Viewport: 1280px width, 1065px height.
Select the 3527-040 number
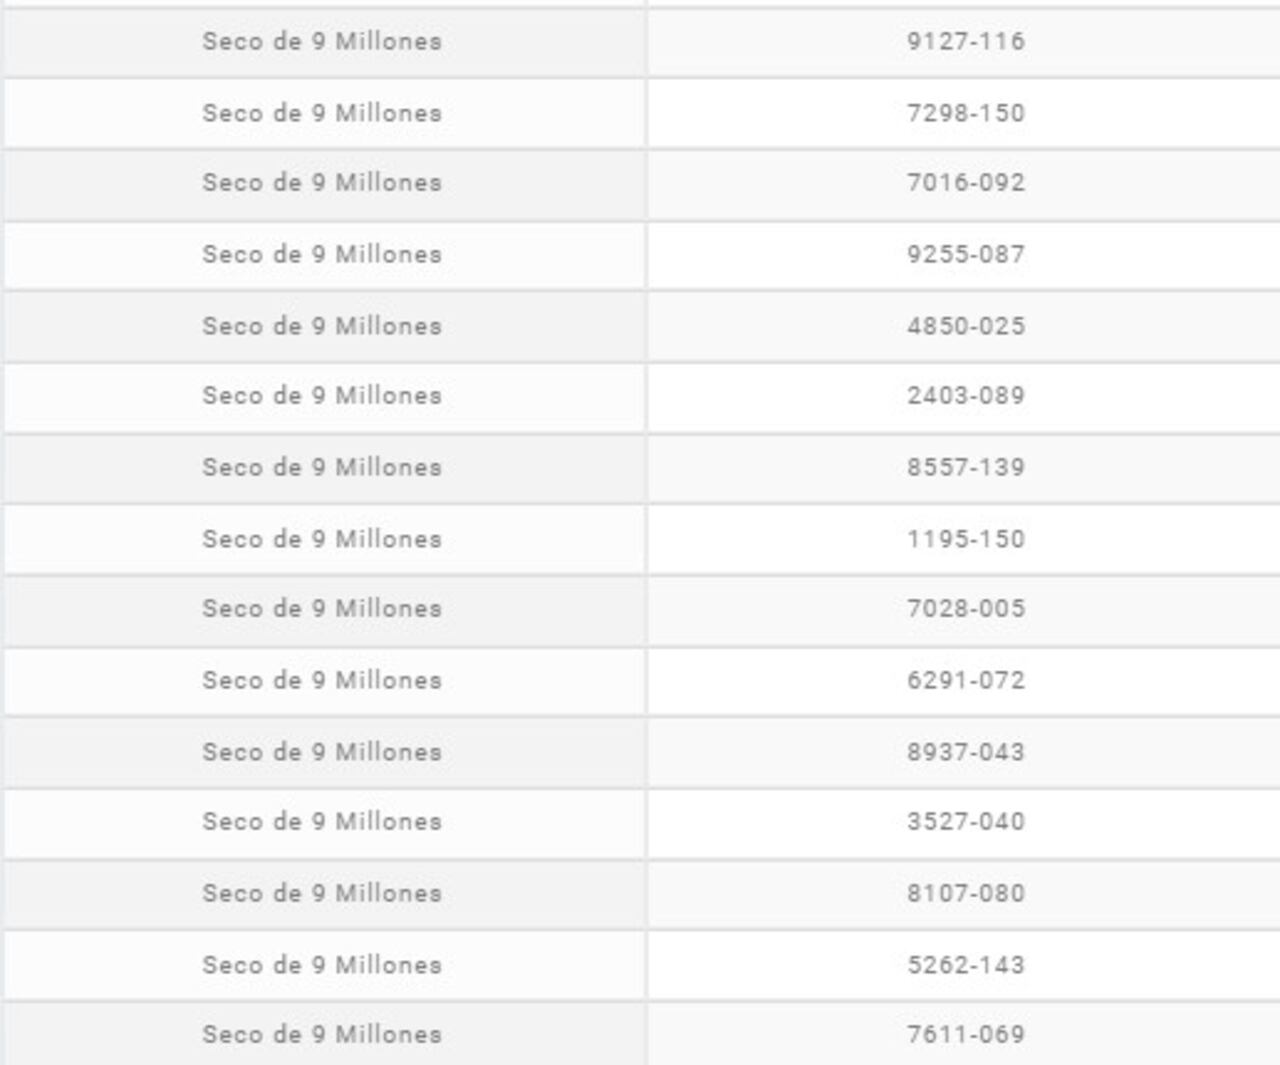[965, 822]
